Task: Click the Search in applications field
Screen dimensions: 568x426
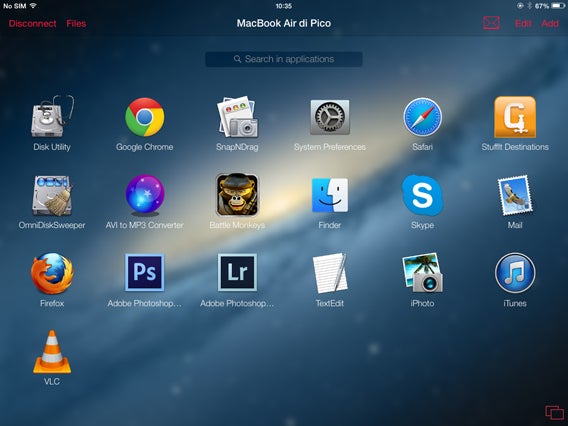Action: coord(284,59)
